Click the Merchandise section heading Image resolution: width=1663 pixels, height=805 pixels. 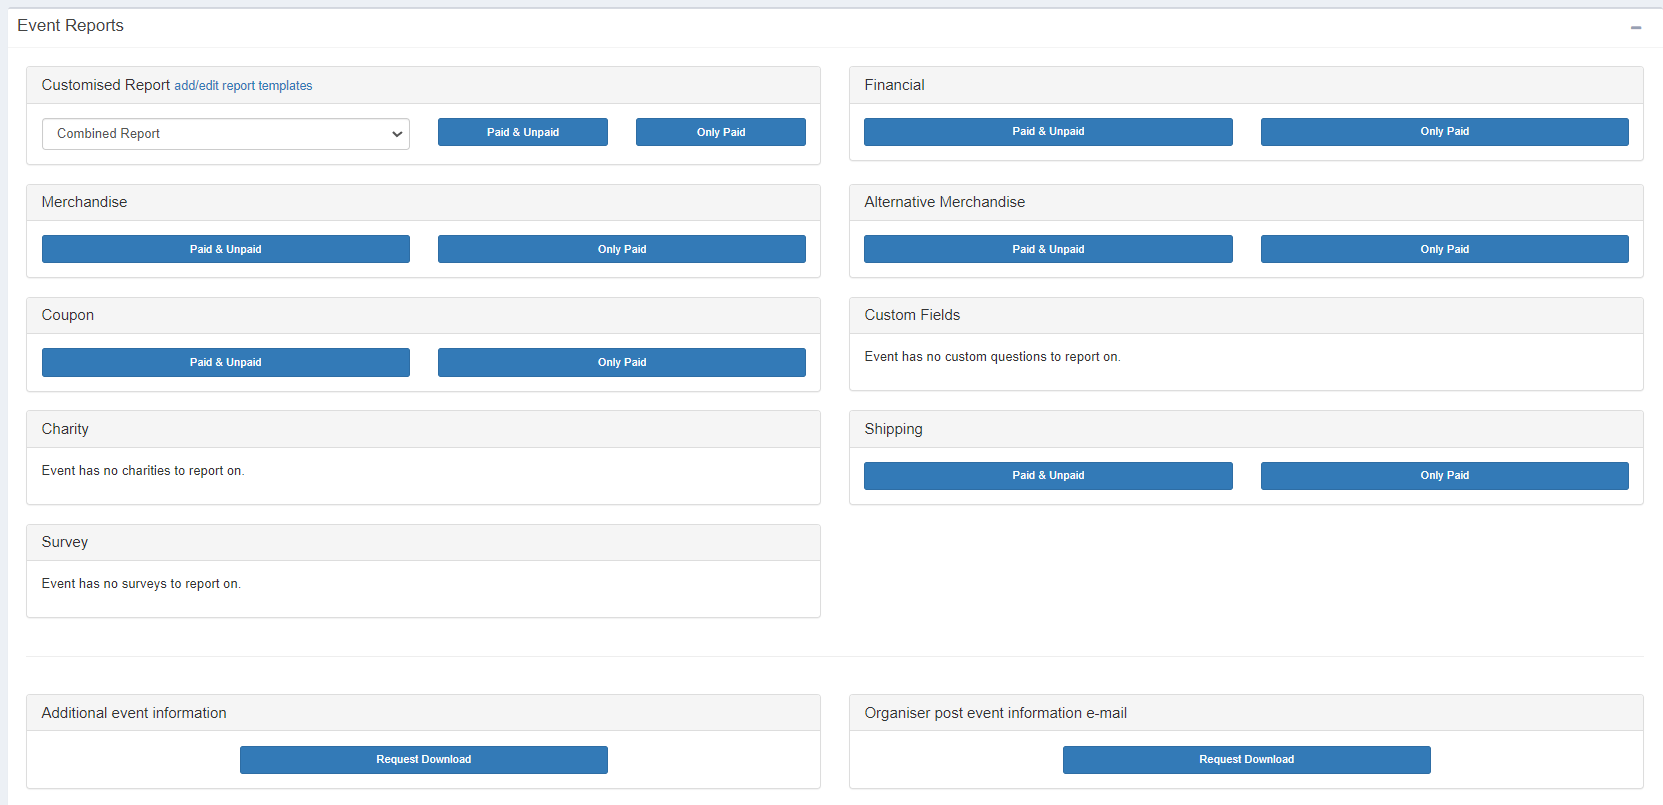[x=84, y=202]
